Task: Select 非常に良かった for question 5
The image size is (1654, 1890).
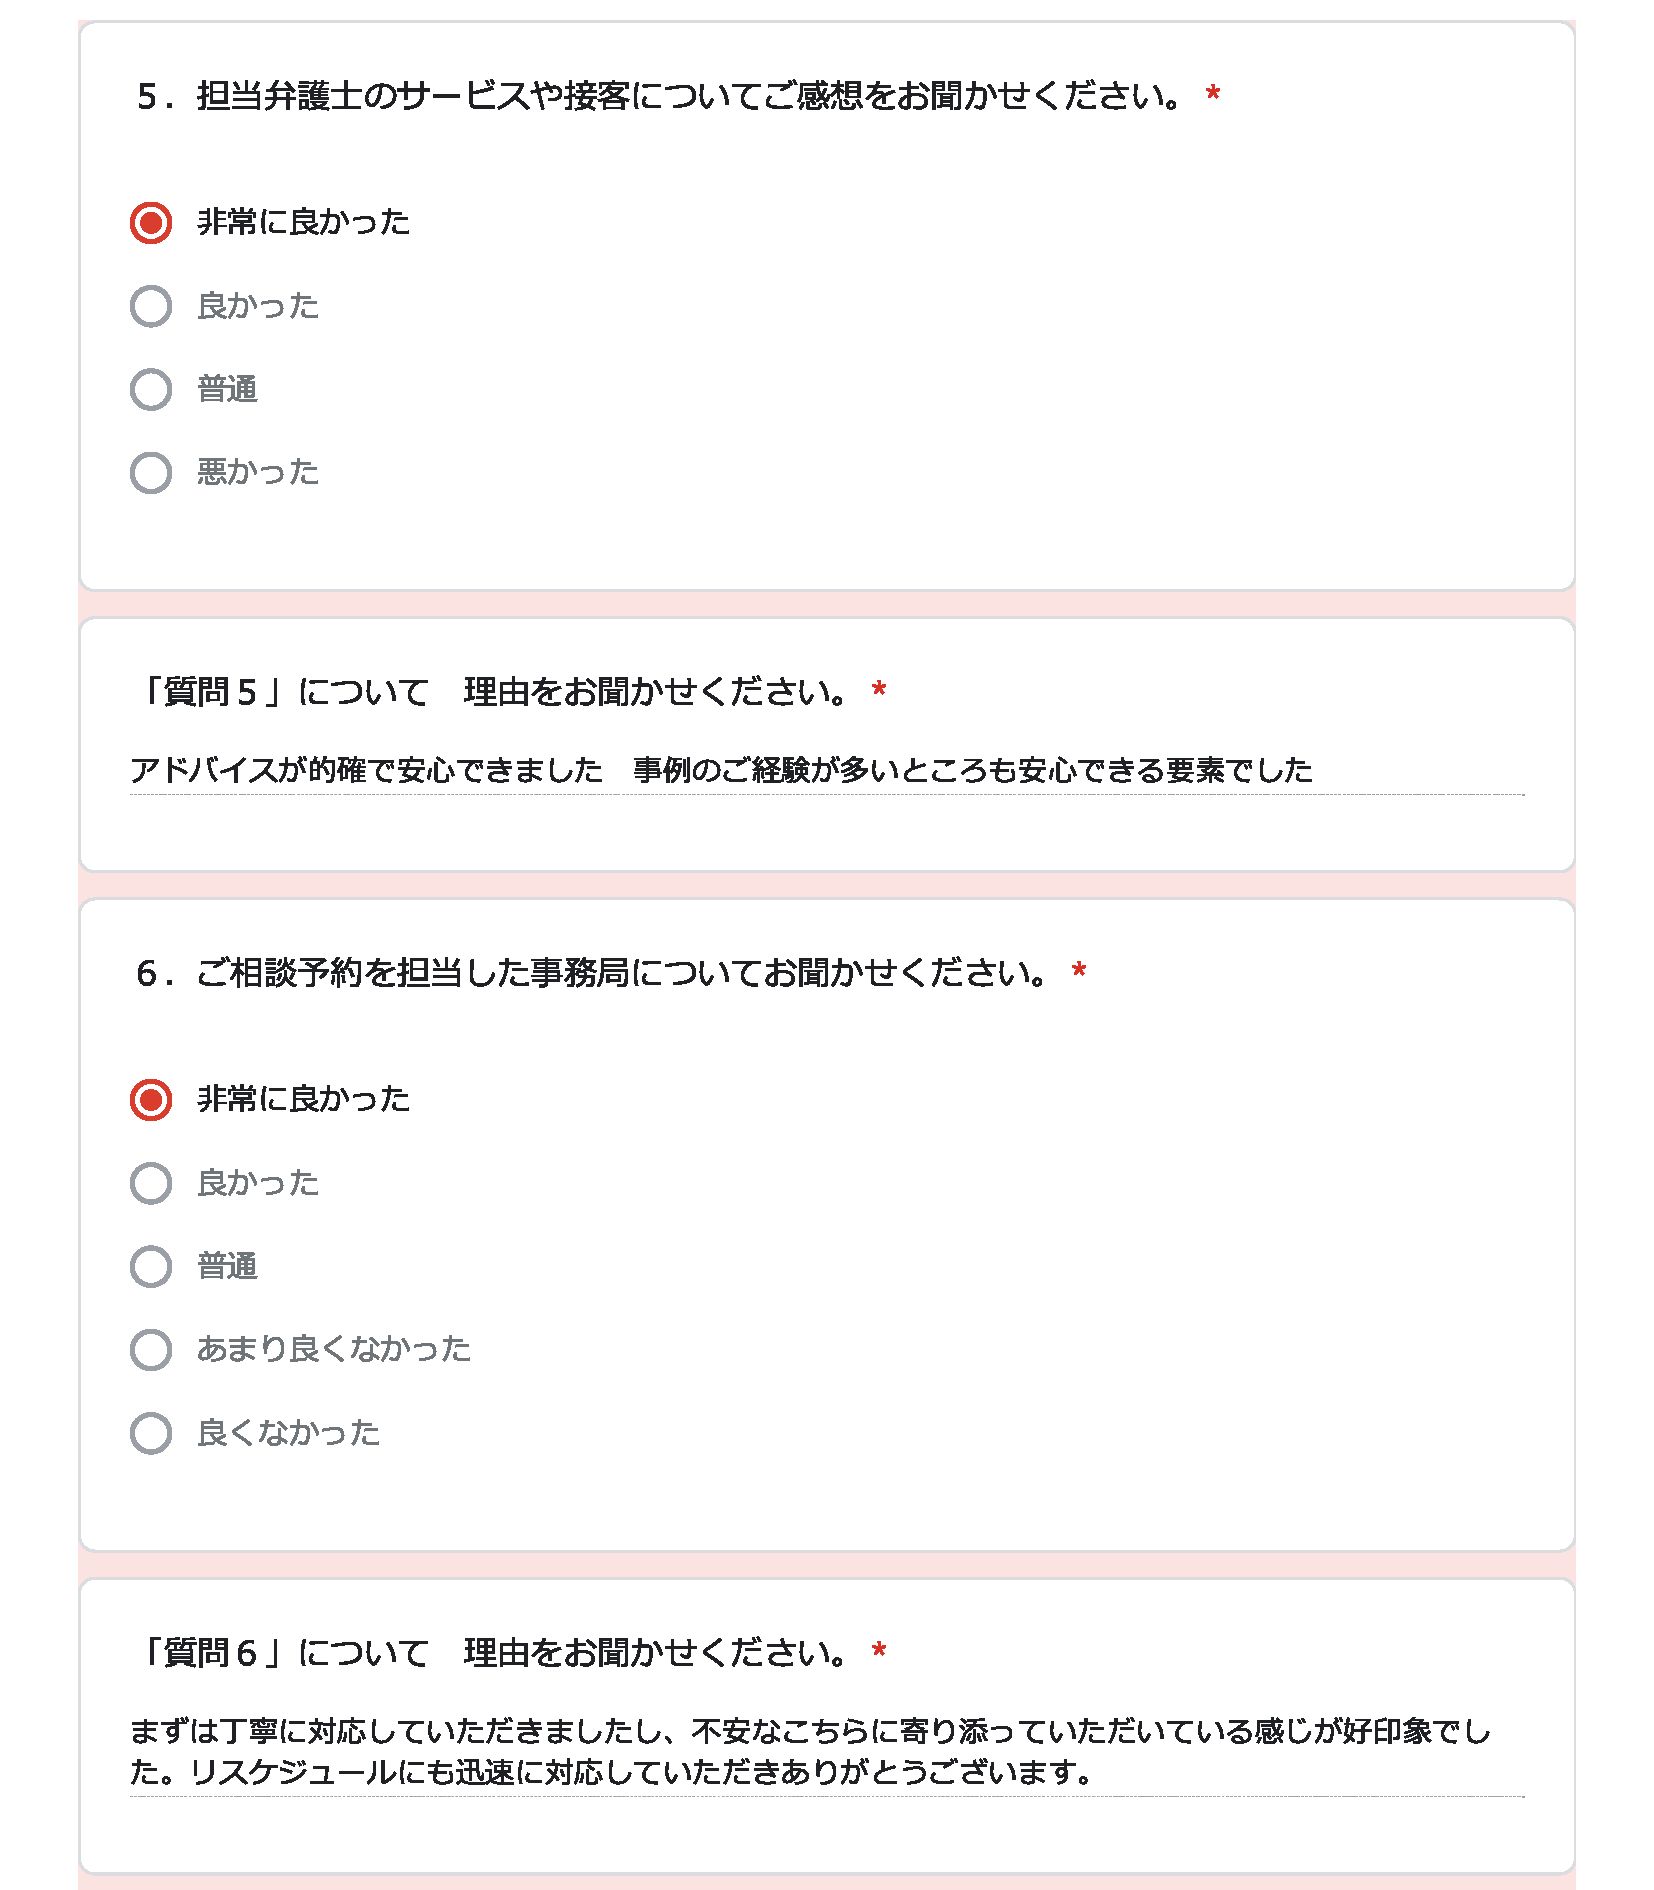Action: point(151,222)
